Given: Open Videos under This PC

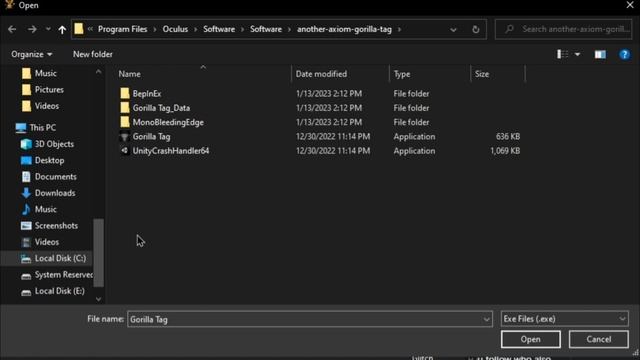Looking at the screenshot, I should click(x=47, y=242).
